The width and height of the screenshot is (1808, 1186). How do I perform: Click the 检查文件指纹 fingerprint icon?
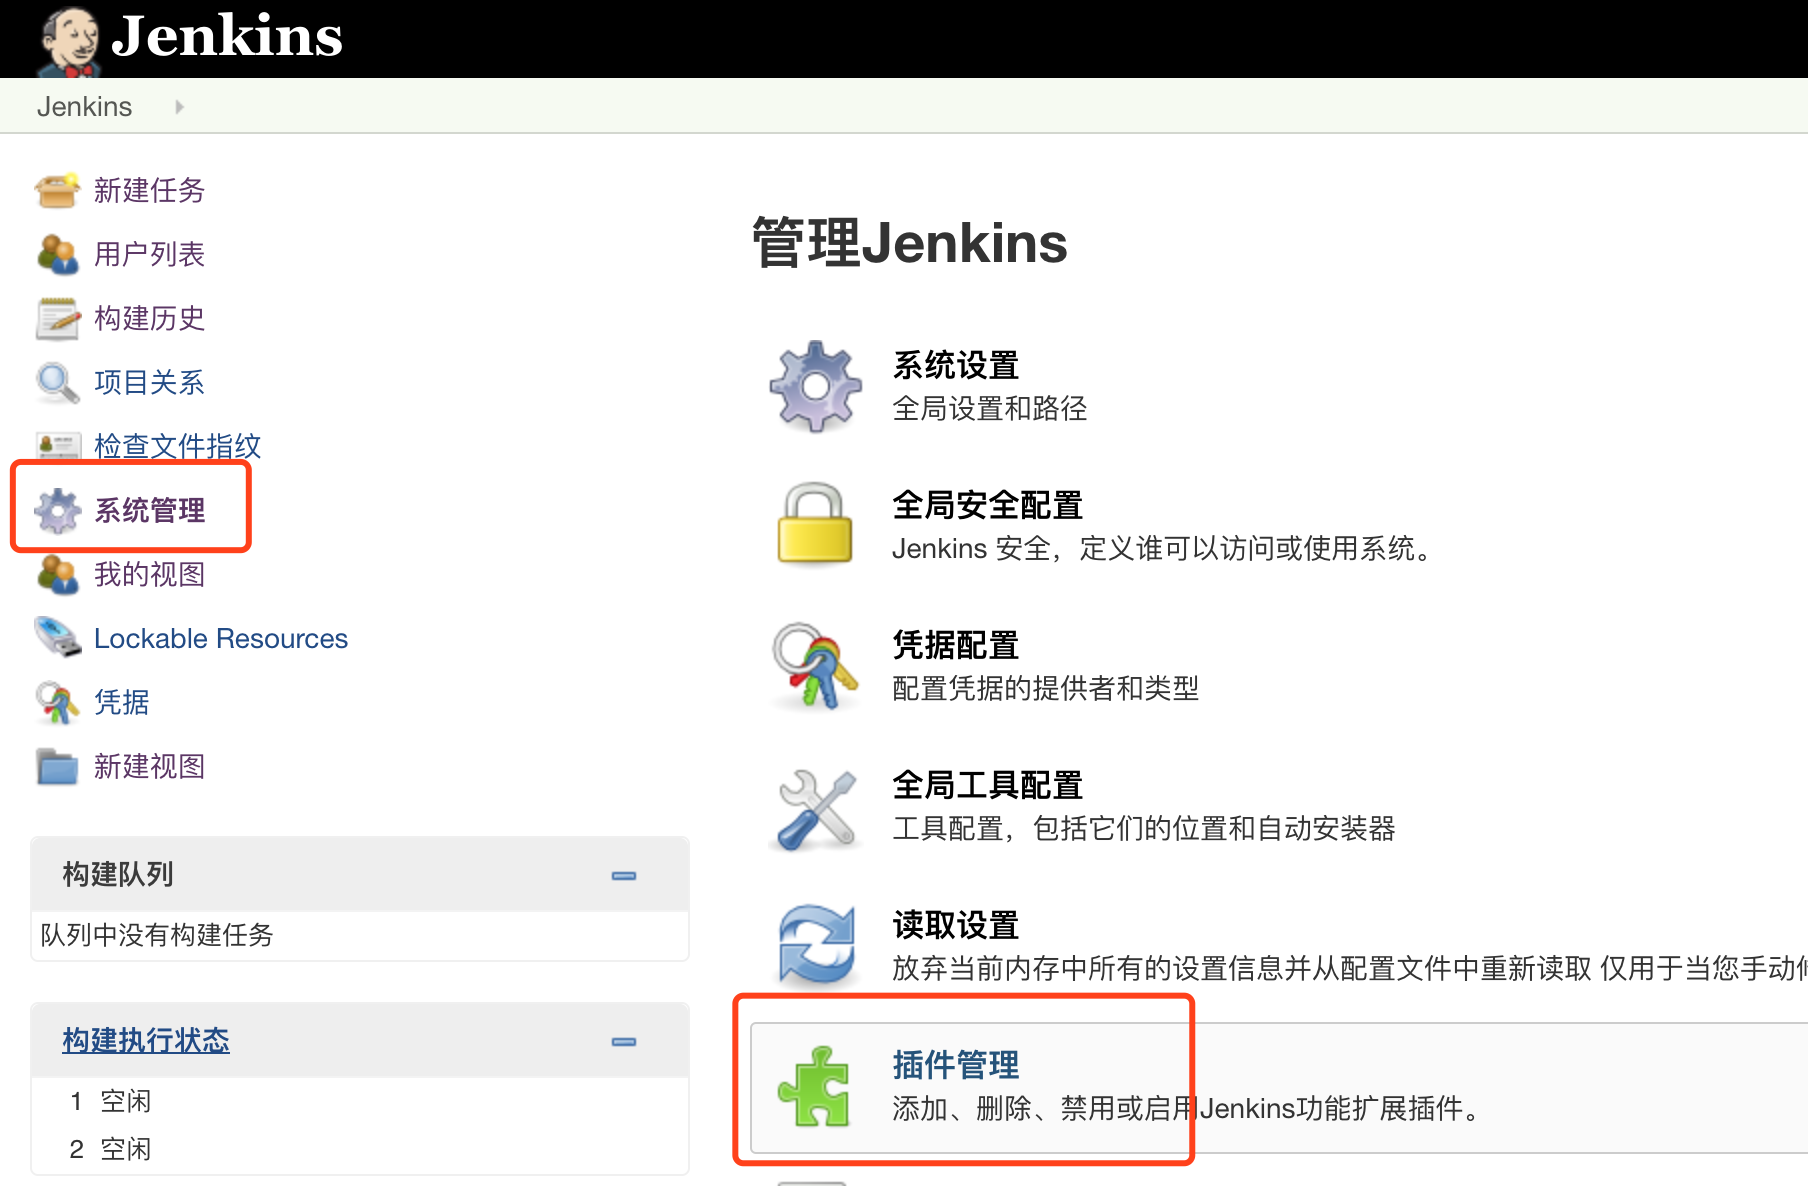(57, 445)
